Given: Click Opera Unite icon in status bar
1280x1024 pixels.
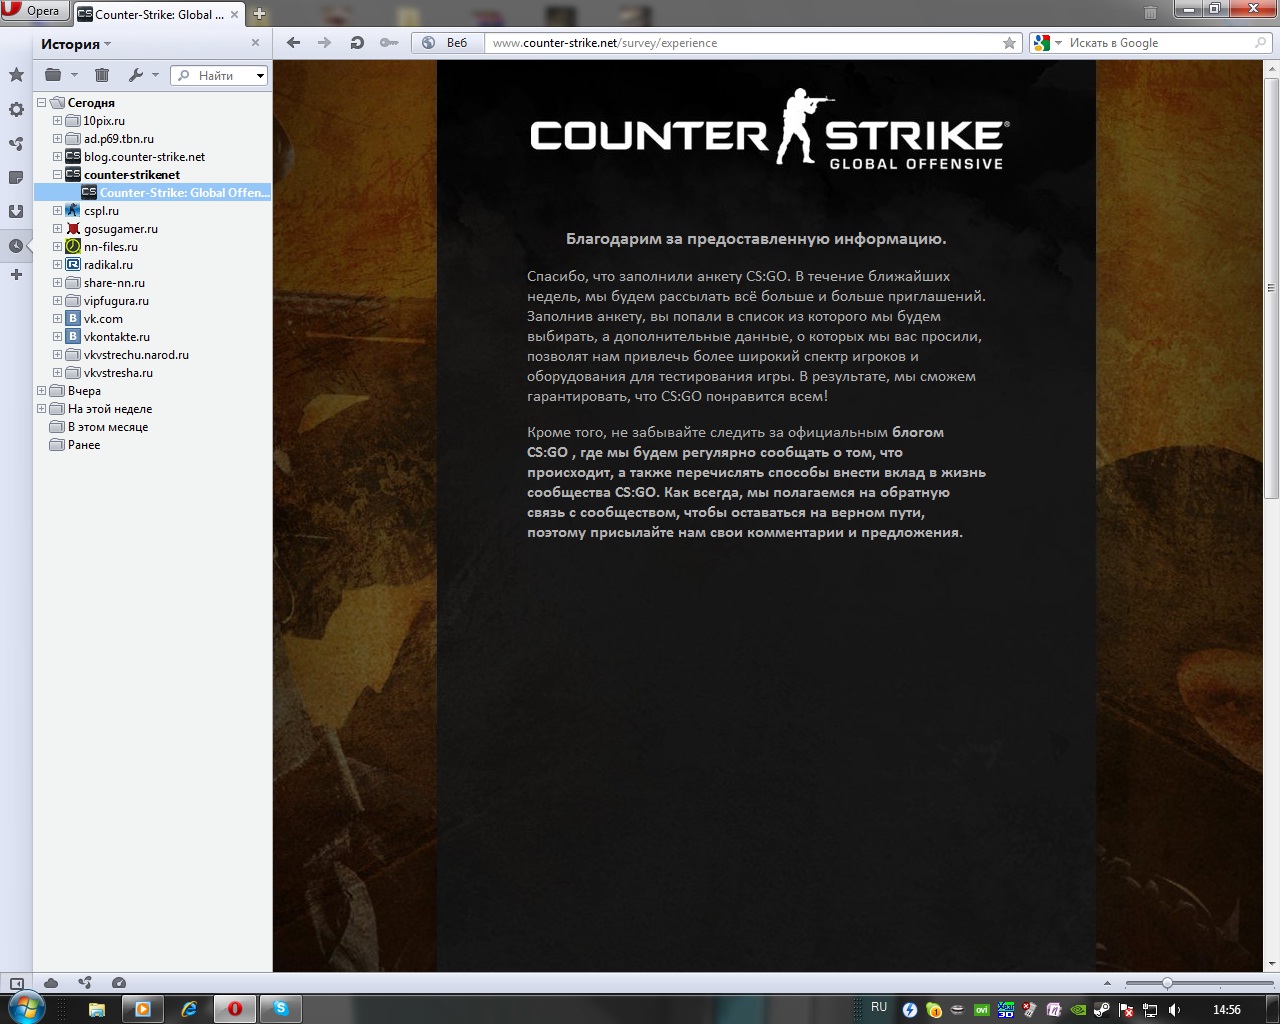Looking at the screenshot, I should click(x=85, y=983).
